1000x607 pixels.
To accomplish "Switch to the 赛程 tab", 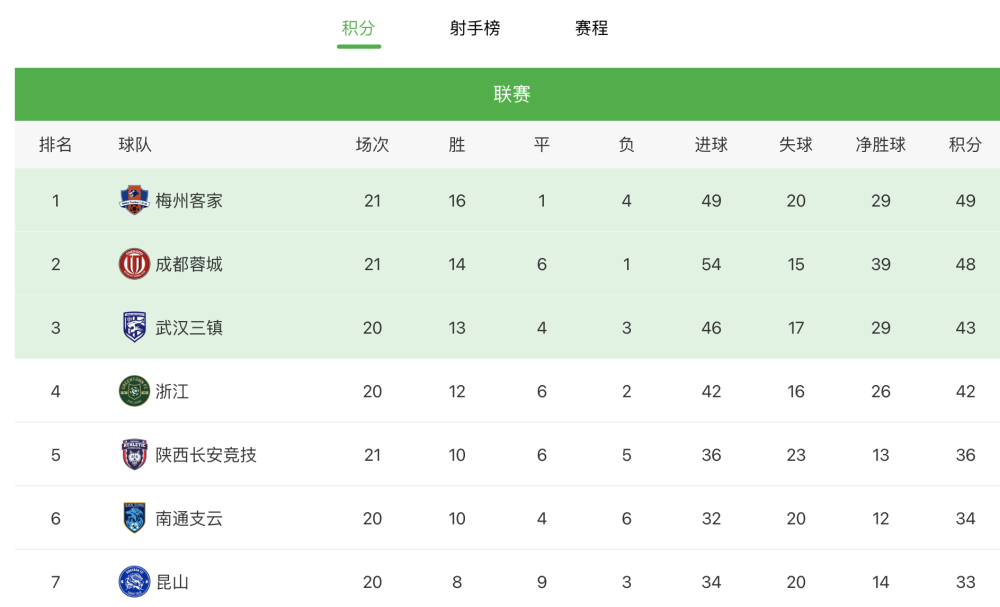I will [x=591, y=28].
